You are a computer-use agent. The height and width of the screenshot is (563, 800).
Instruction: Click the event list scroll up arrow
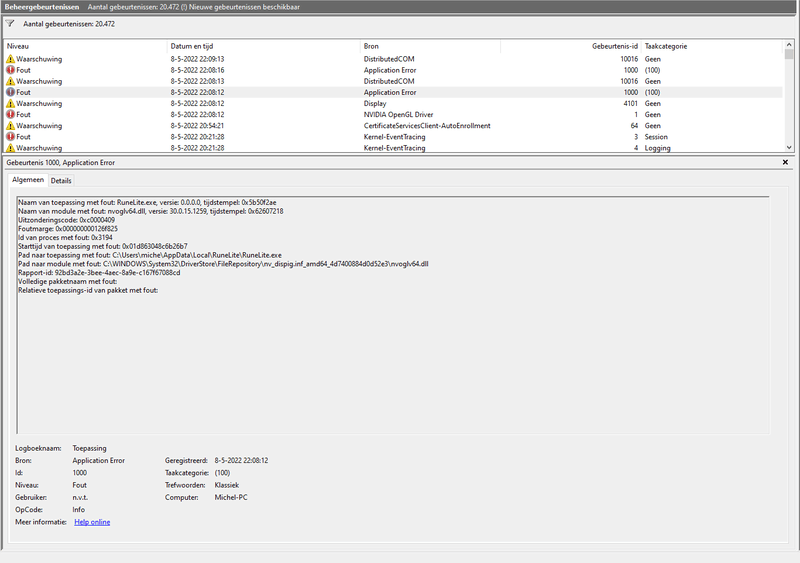[789, 45]
